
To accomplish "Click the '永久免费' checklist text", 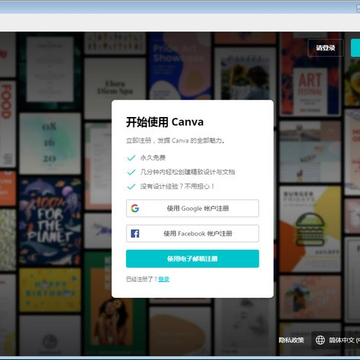I will 153,158.
